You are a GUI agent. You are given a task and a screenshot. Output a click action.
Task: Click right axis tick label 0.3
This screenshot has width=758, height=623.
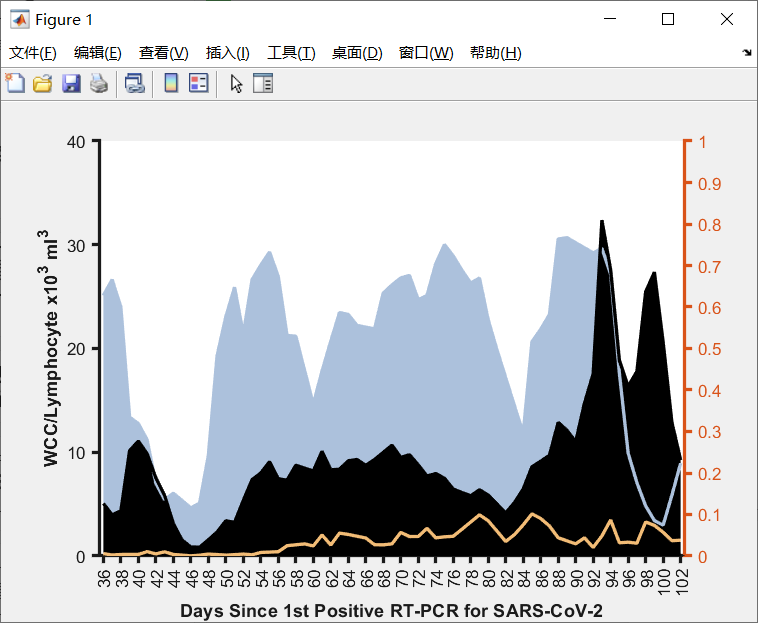click(710, 432)
